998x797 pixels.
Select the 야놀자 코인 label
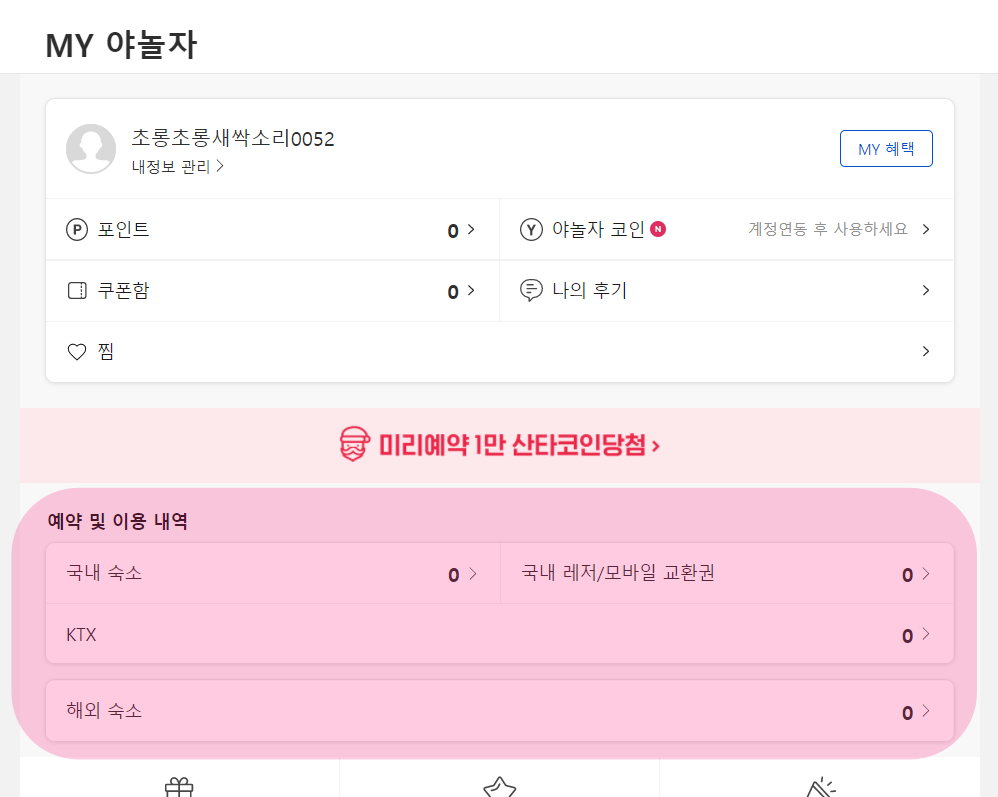598,229
